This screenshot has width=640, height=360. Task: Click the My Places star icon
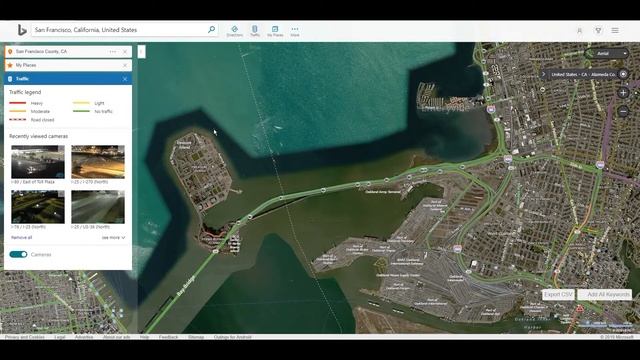point(10,65)
